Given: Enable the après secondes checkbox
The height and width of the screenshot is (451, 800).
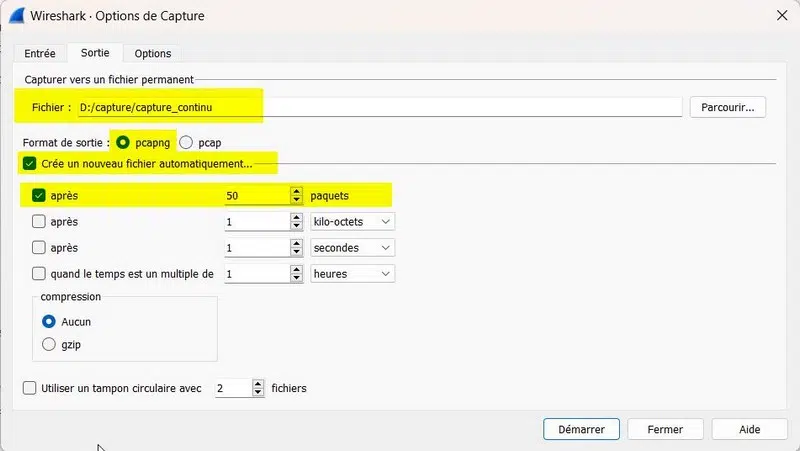Looking at the screenshot, I should [x=39, y=247].
